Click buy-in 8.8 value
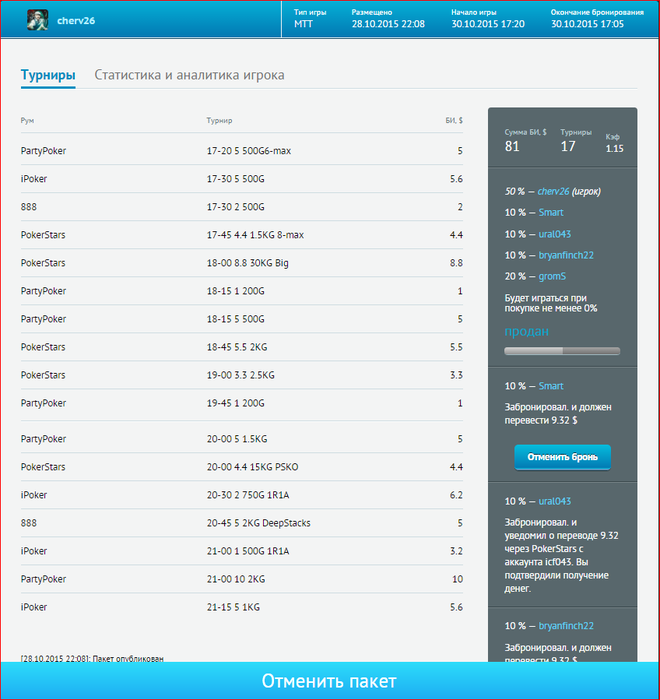The width and height of the screenshot is (660, 700). [456, 263]
